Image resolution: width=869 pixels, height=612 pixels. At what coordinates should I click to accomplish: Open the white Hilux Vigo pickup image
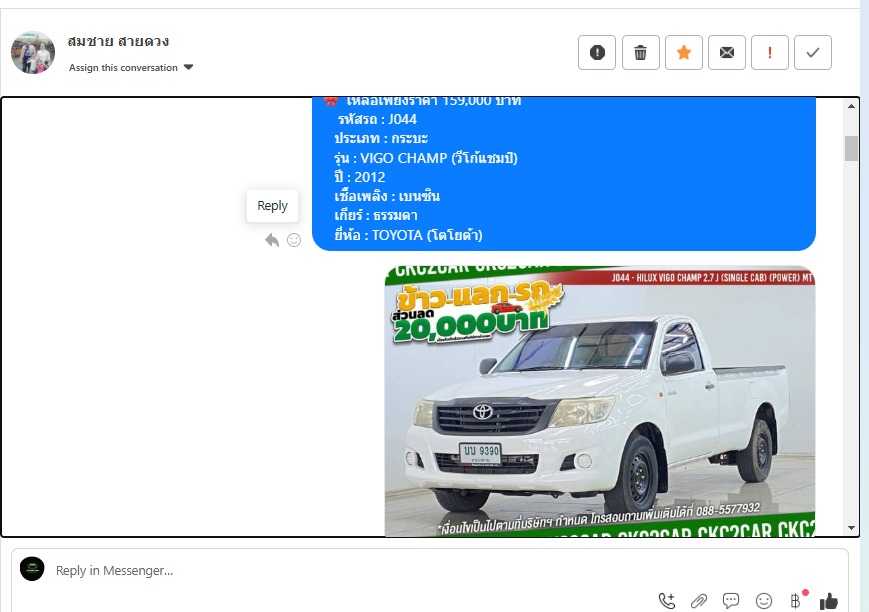point(600,401)
